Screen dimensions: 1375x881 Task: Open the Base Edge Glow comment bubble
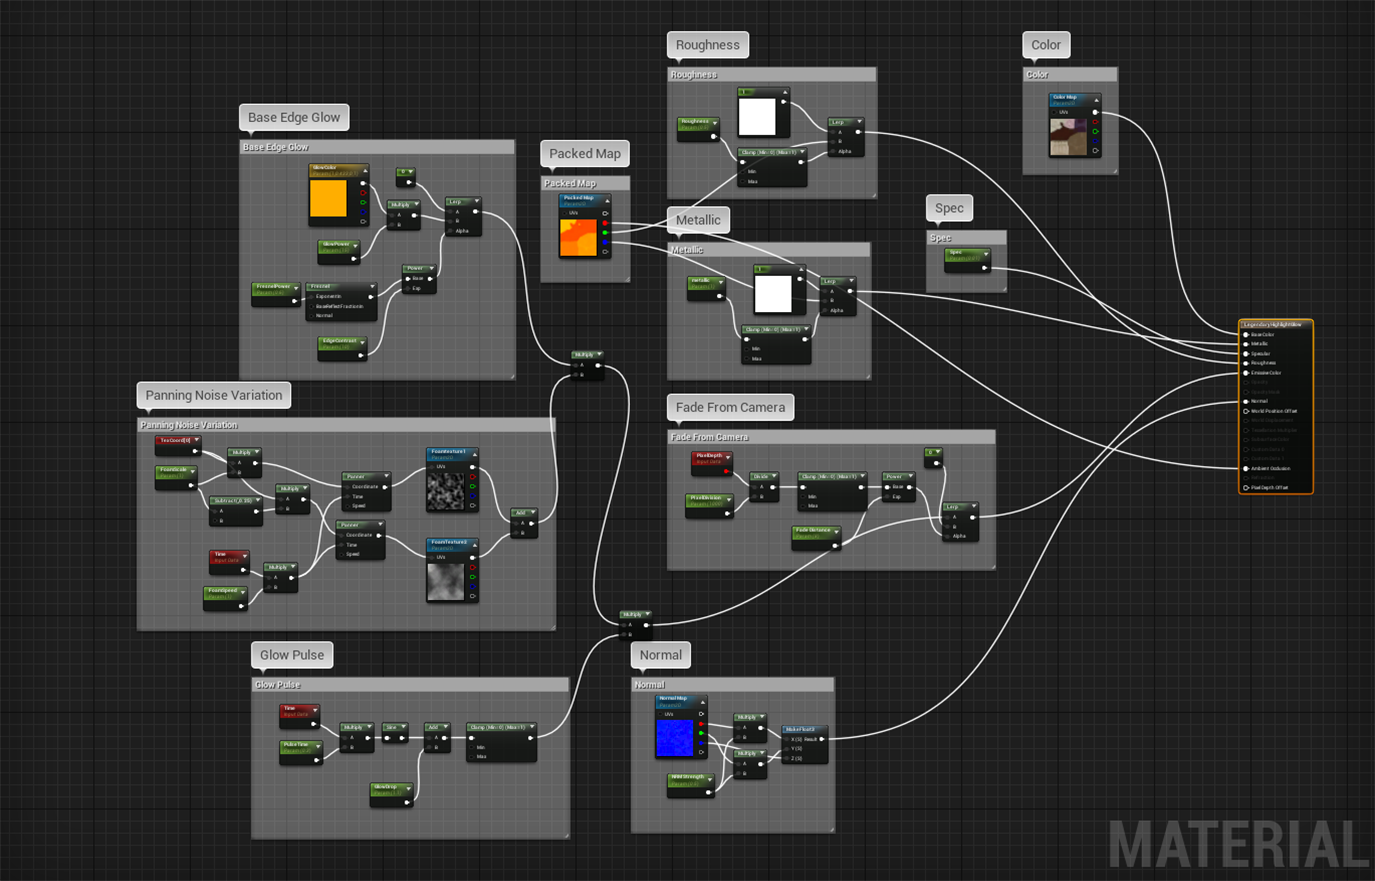tap(294, 117)
